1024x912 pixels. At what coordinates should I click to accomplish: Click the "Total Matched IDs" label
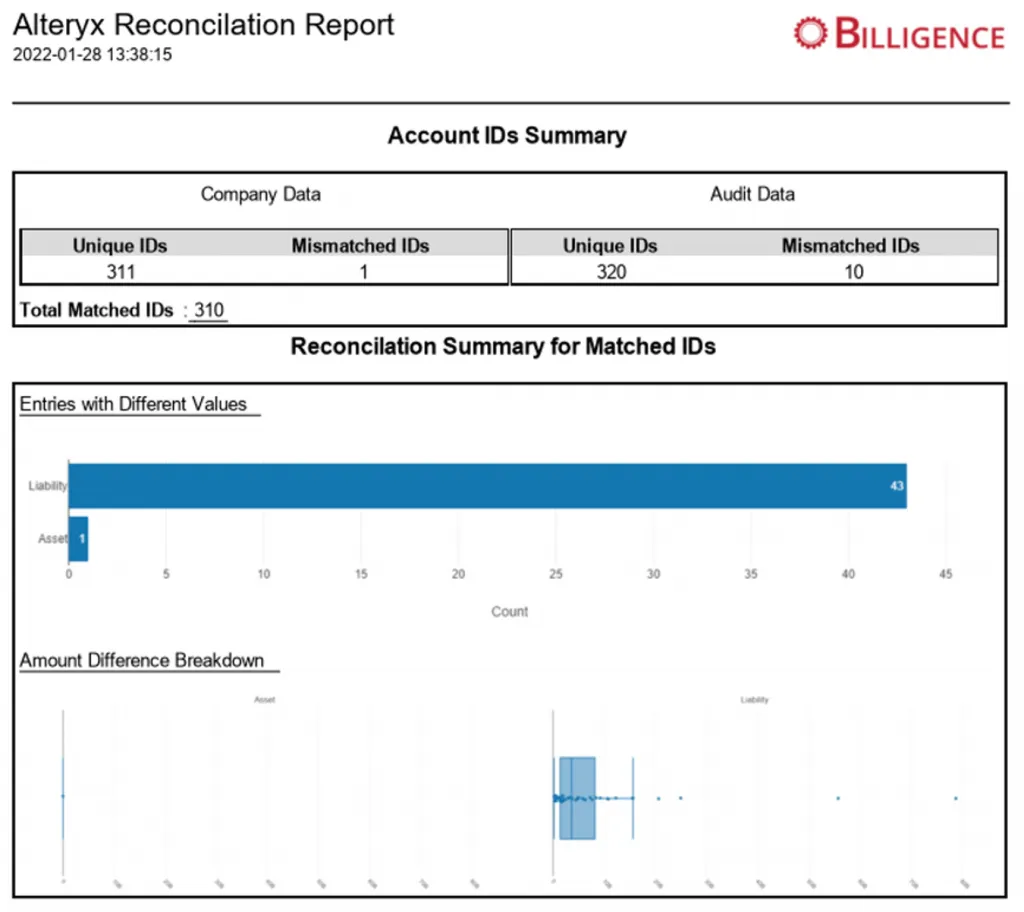97,310
